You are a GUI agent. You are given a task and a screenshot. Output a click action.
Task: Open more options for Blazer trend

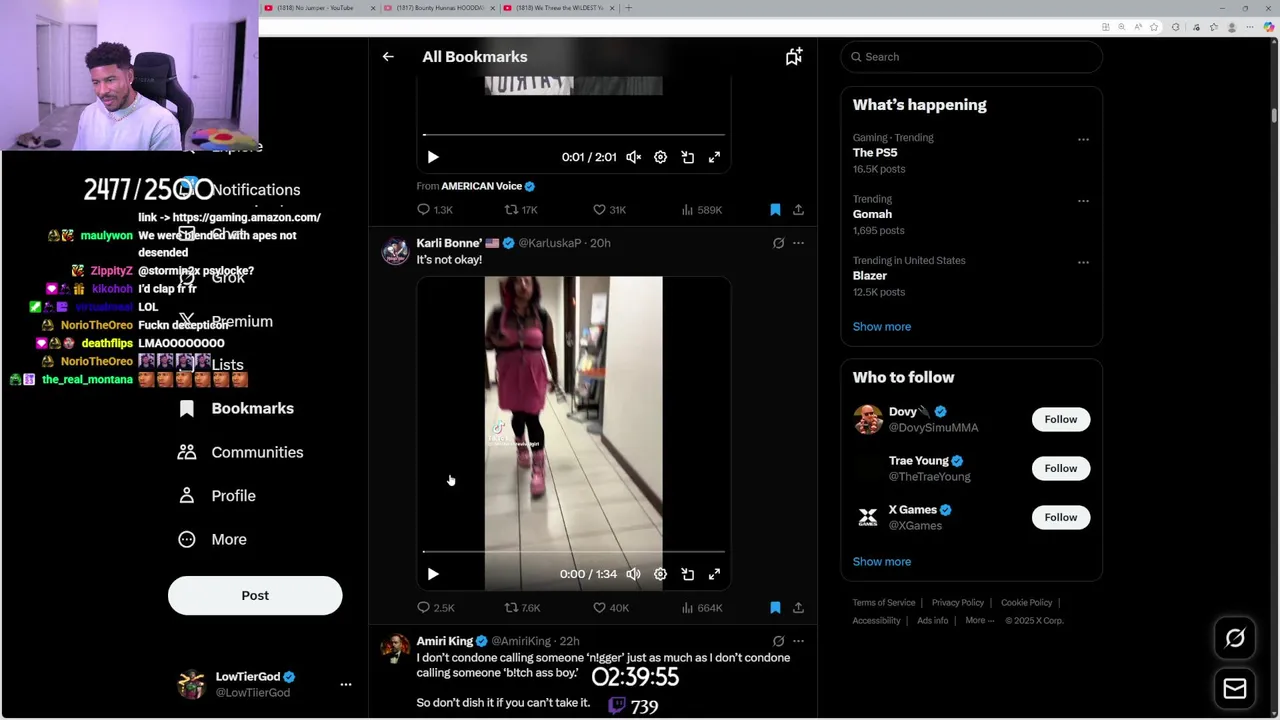click(x=1083, y=262)
